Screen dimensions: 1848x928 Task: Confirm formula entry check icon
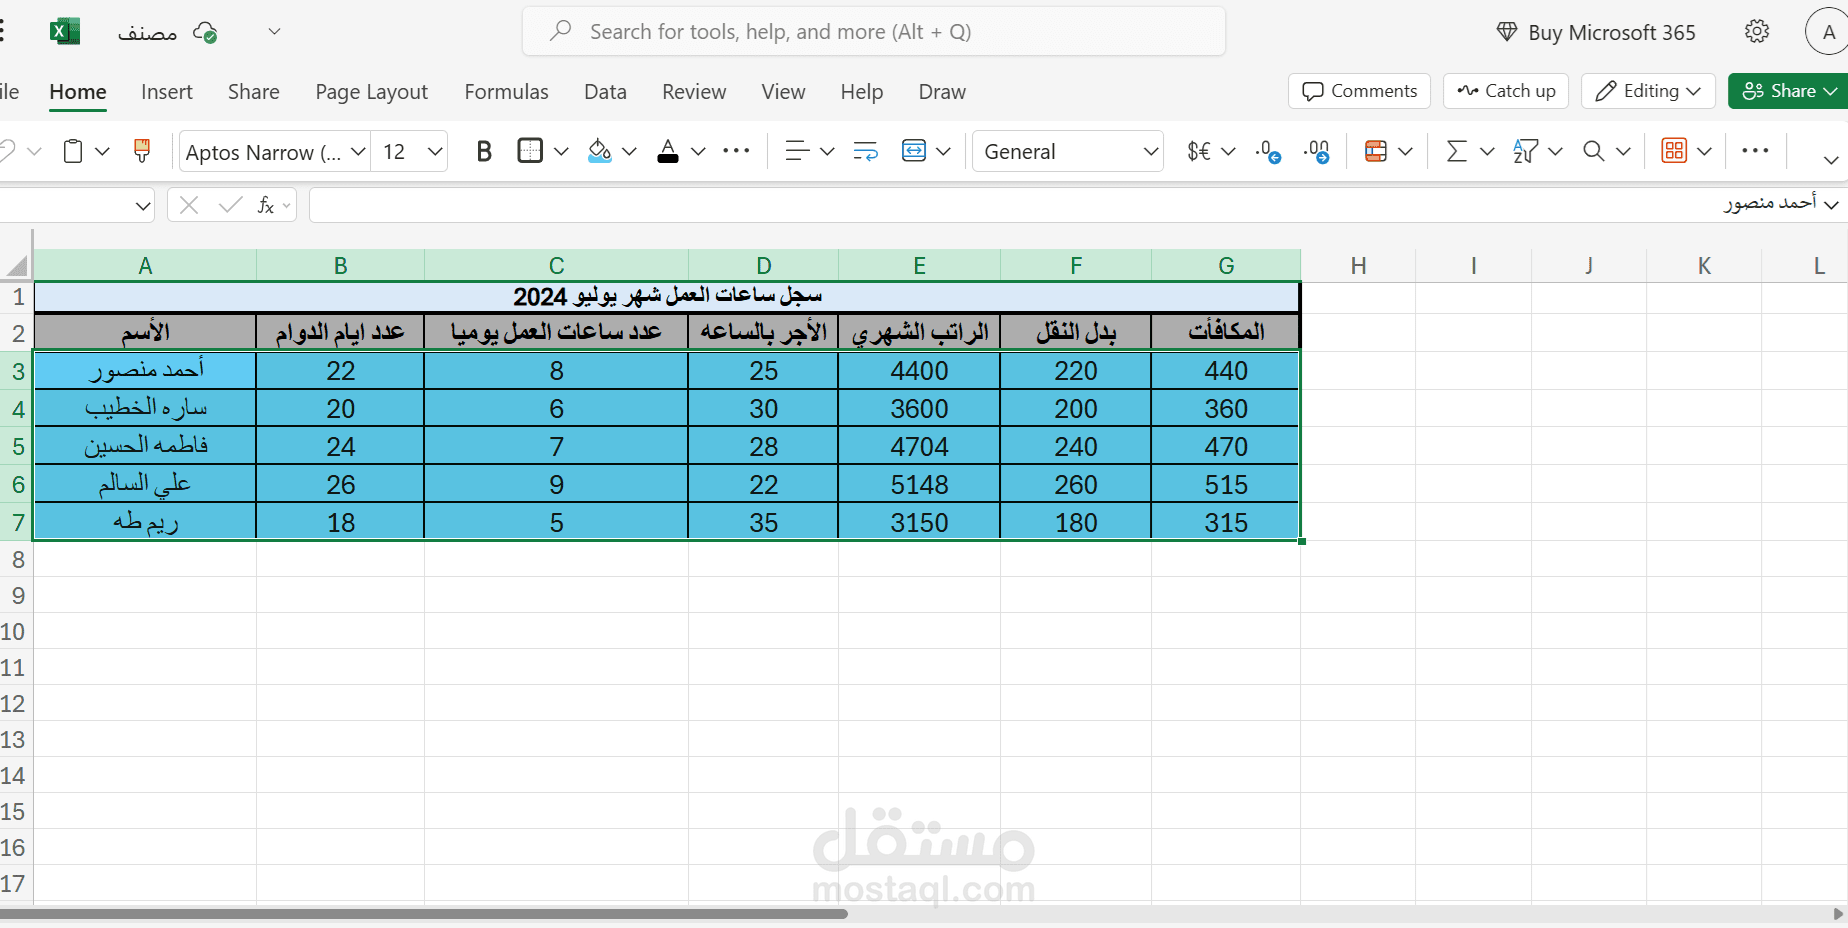(x=230, y=205)
